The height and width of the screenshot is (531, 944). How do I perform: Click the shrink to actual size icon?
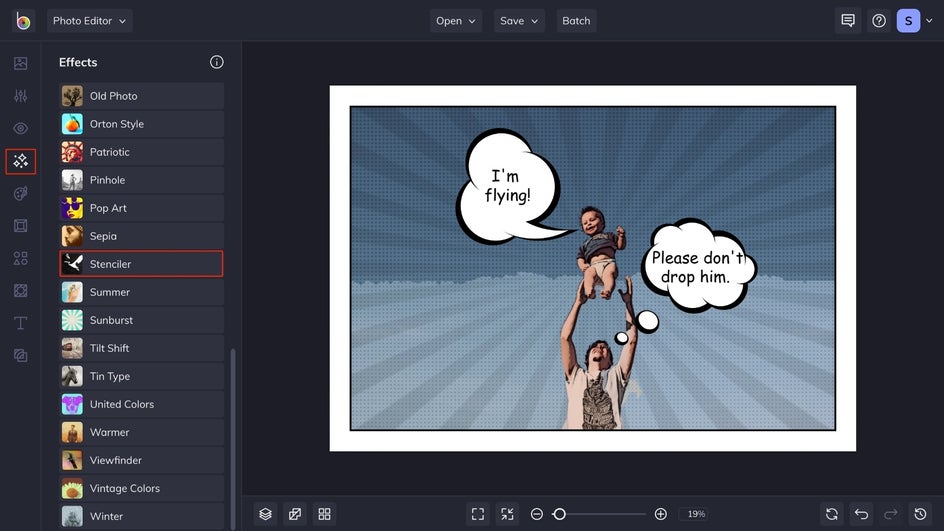point(508,514)
